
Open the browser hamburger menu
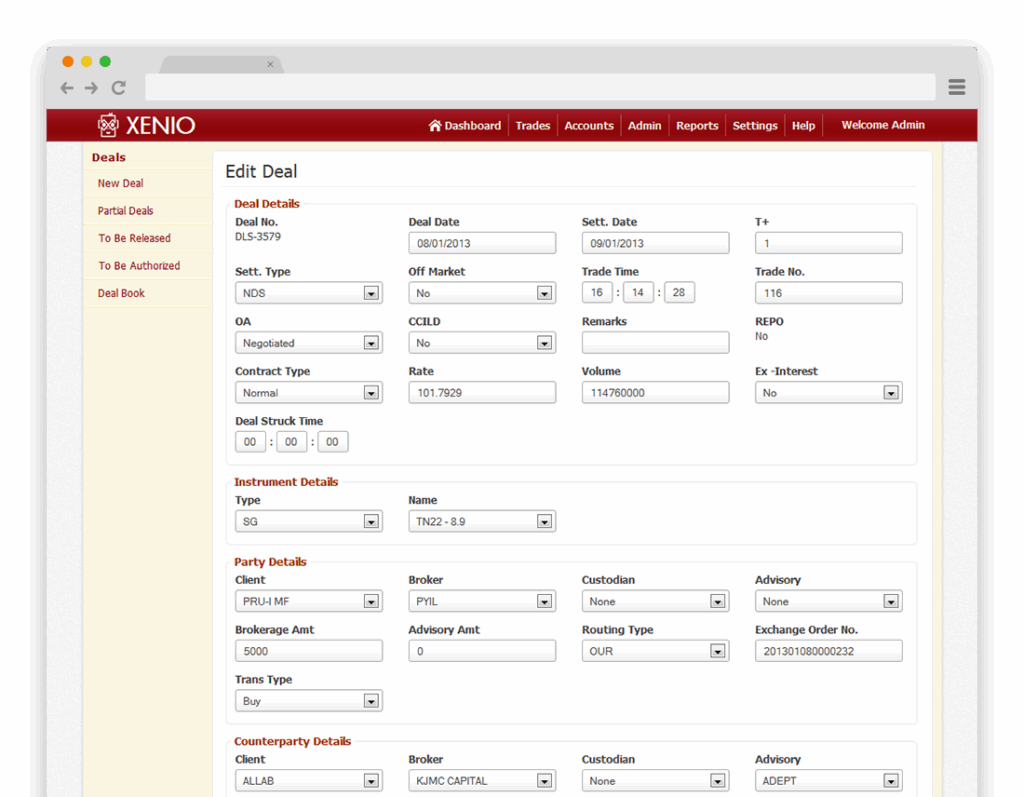957,87
